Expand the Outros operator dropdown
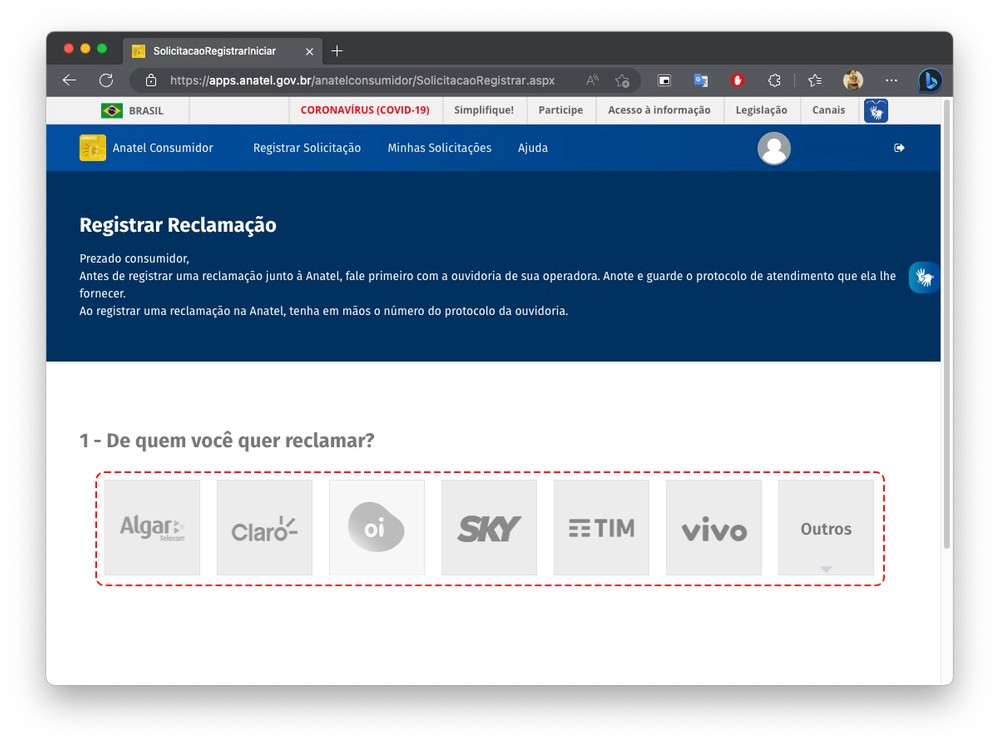Screen dimensions: 1000x747 tap(825, 529)
